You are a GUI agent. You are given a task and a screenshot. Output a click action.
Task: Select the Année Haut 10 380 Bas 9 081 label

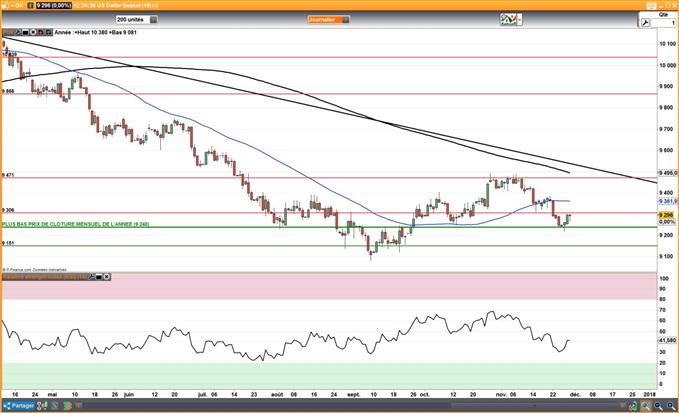(96, 32)
